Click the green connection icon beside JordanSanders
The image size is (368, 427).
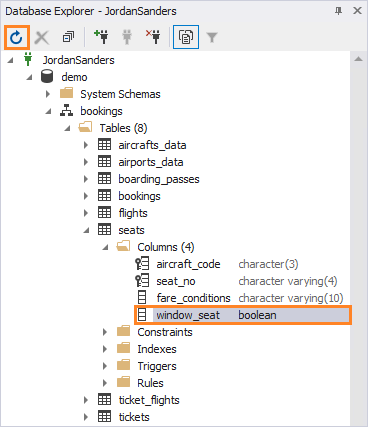(28, 59)
